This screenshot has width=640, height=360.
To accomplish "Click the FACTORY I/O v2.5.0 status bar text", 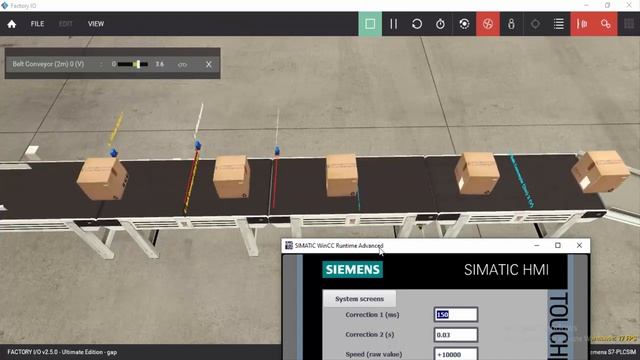I will [62, 352].
